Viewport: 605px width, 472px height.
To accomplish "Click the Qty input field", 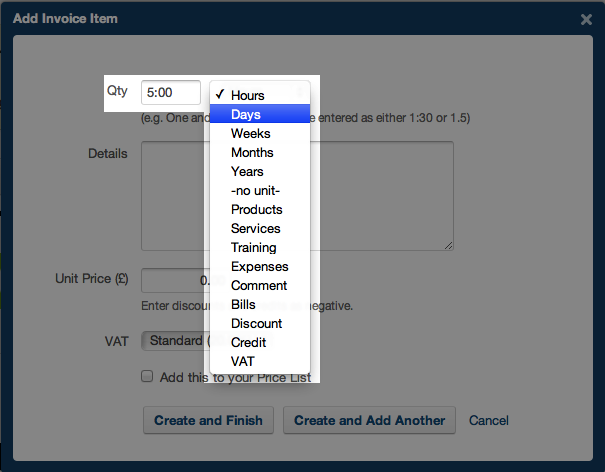I will click(x=170, y=92).
